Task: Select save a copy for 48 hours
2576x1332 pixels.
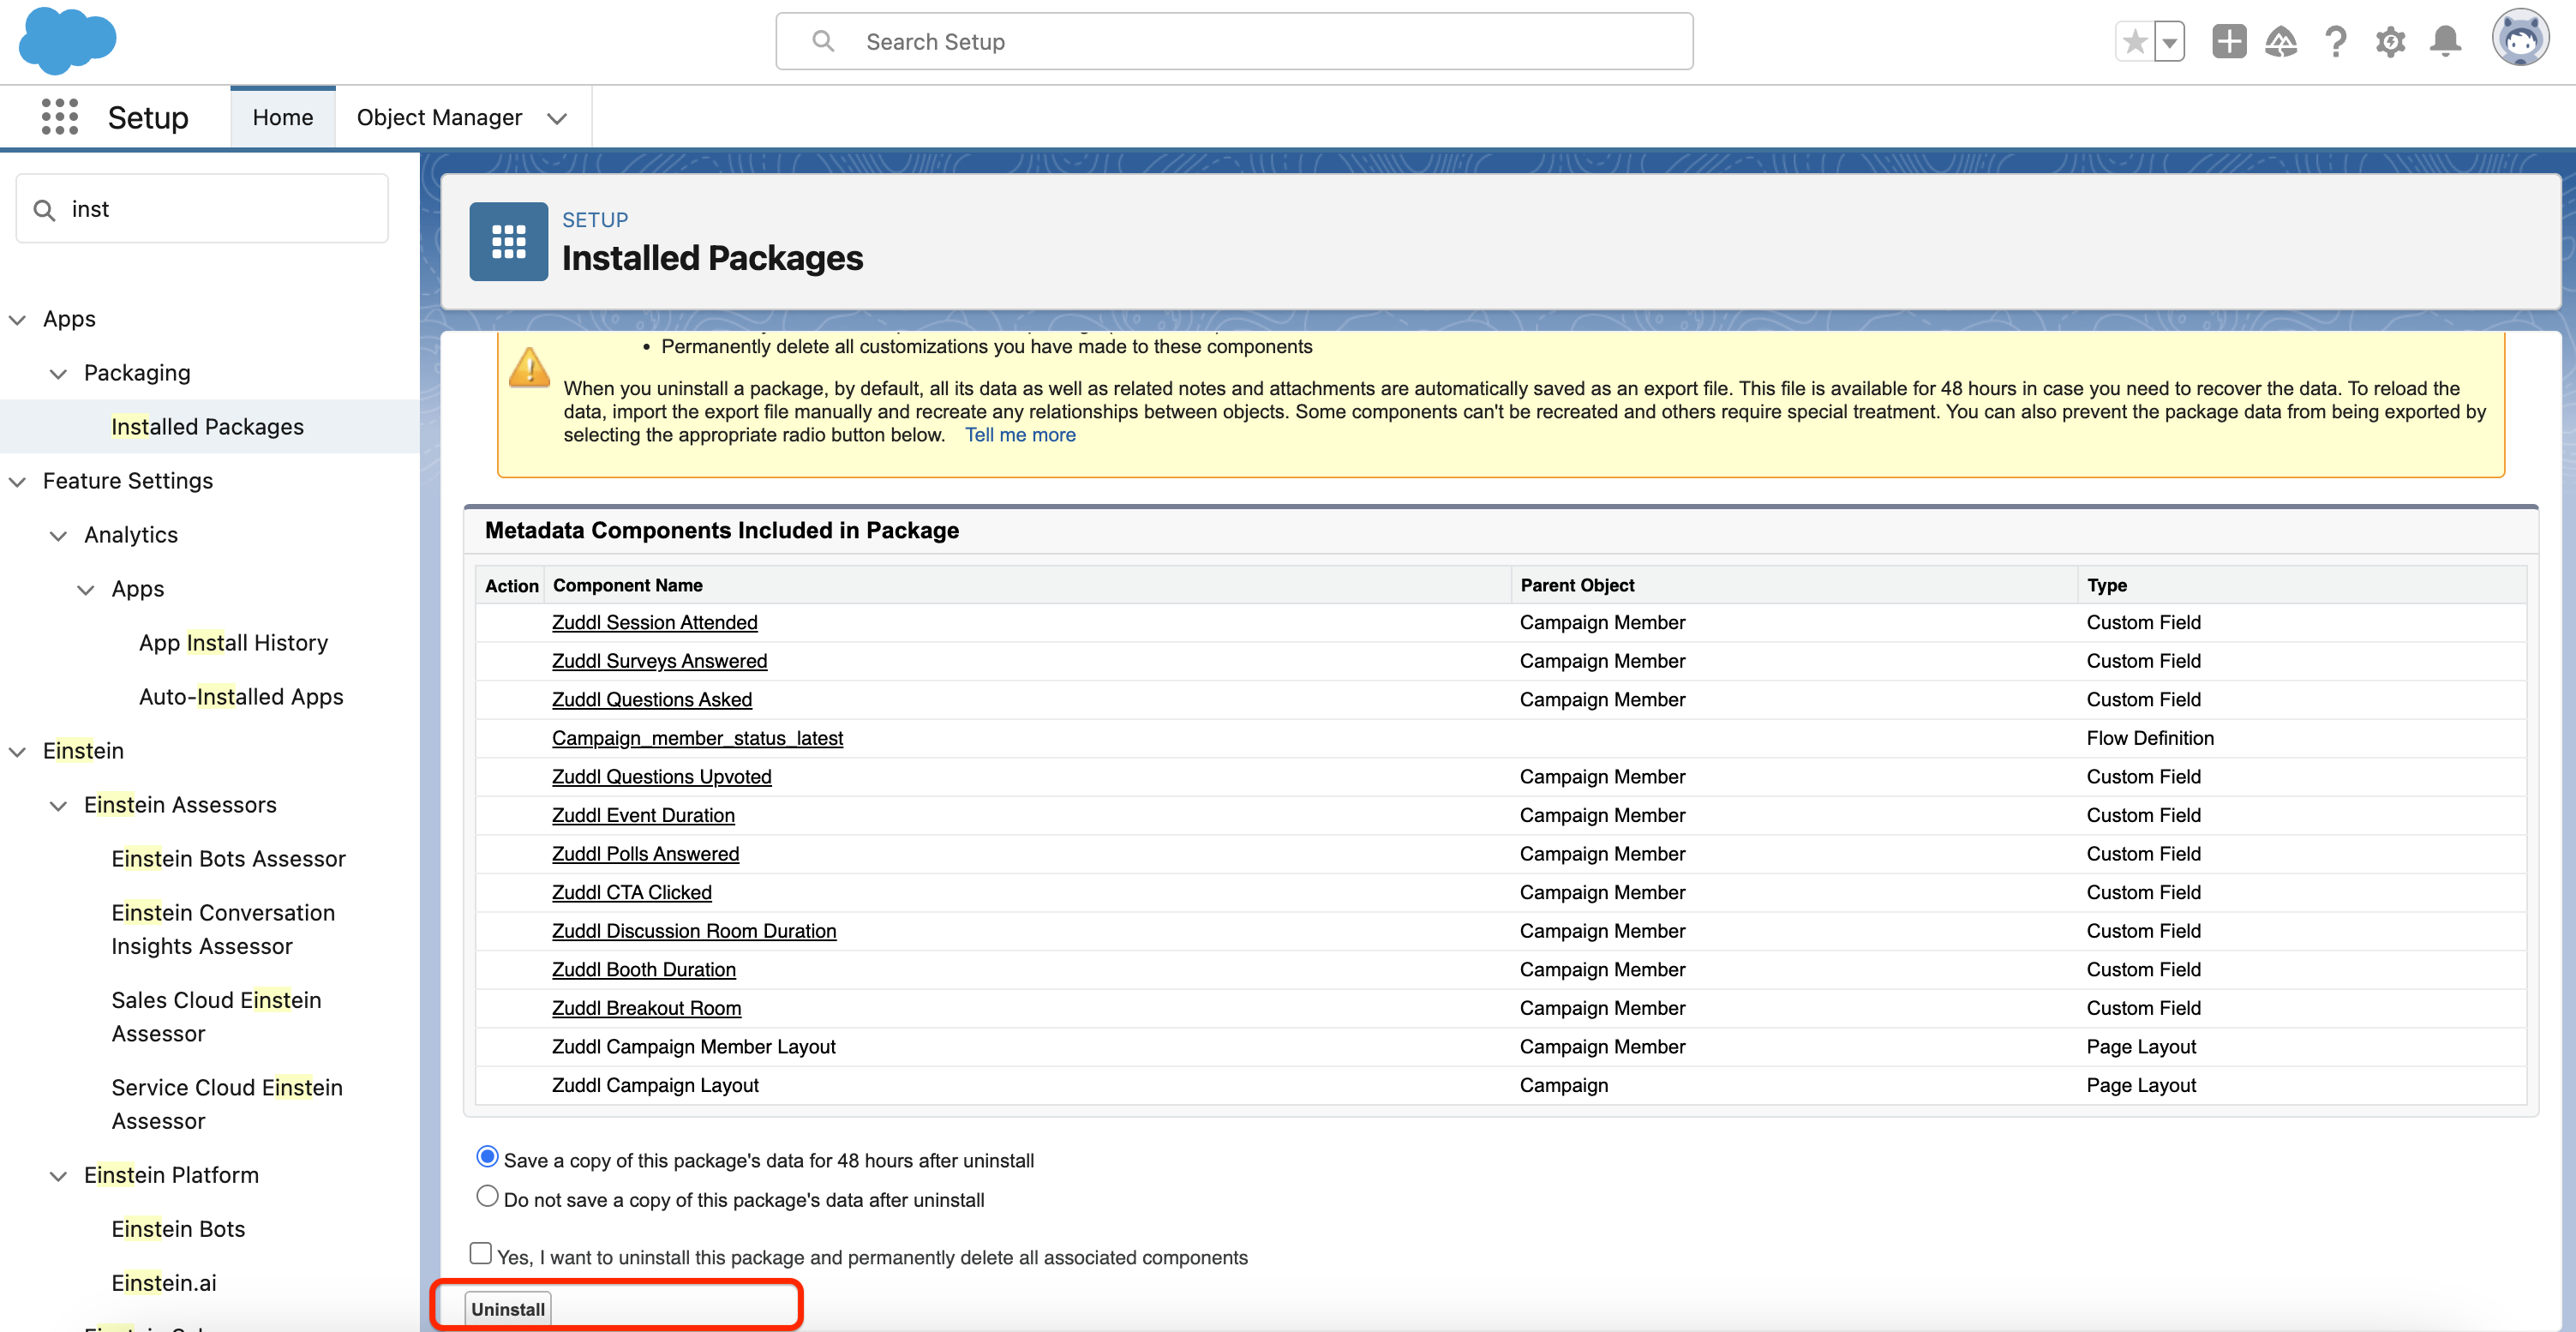Action: click(487, 1157)
